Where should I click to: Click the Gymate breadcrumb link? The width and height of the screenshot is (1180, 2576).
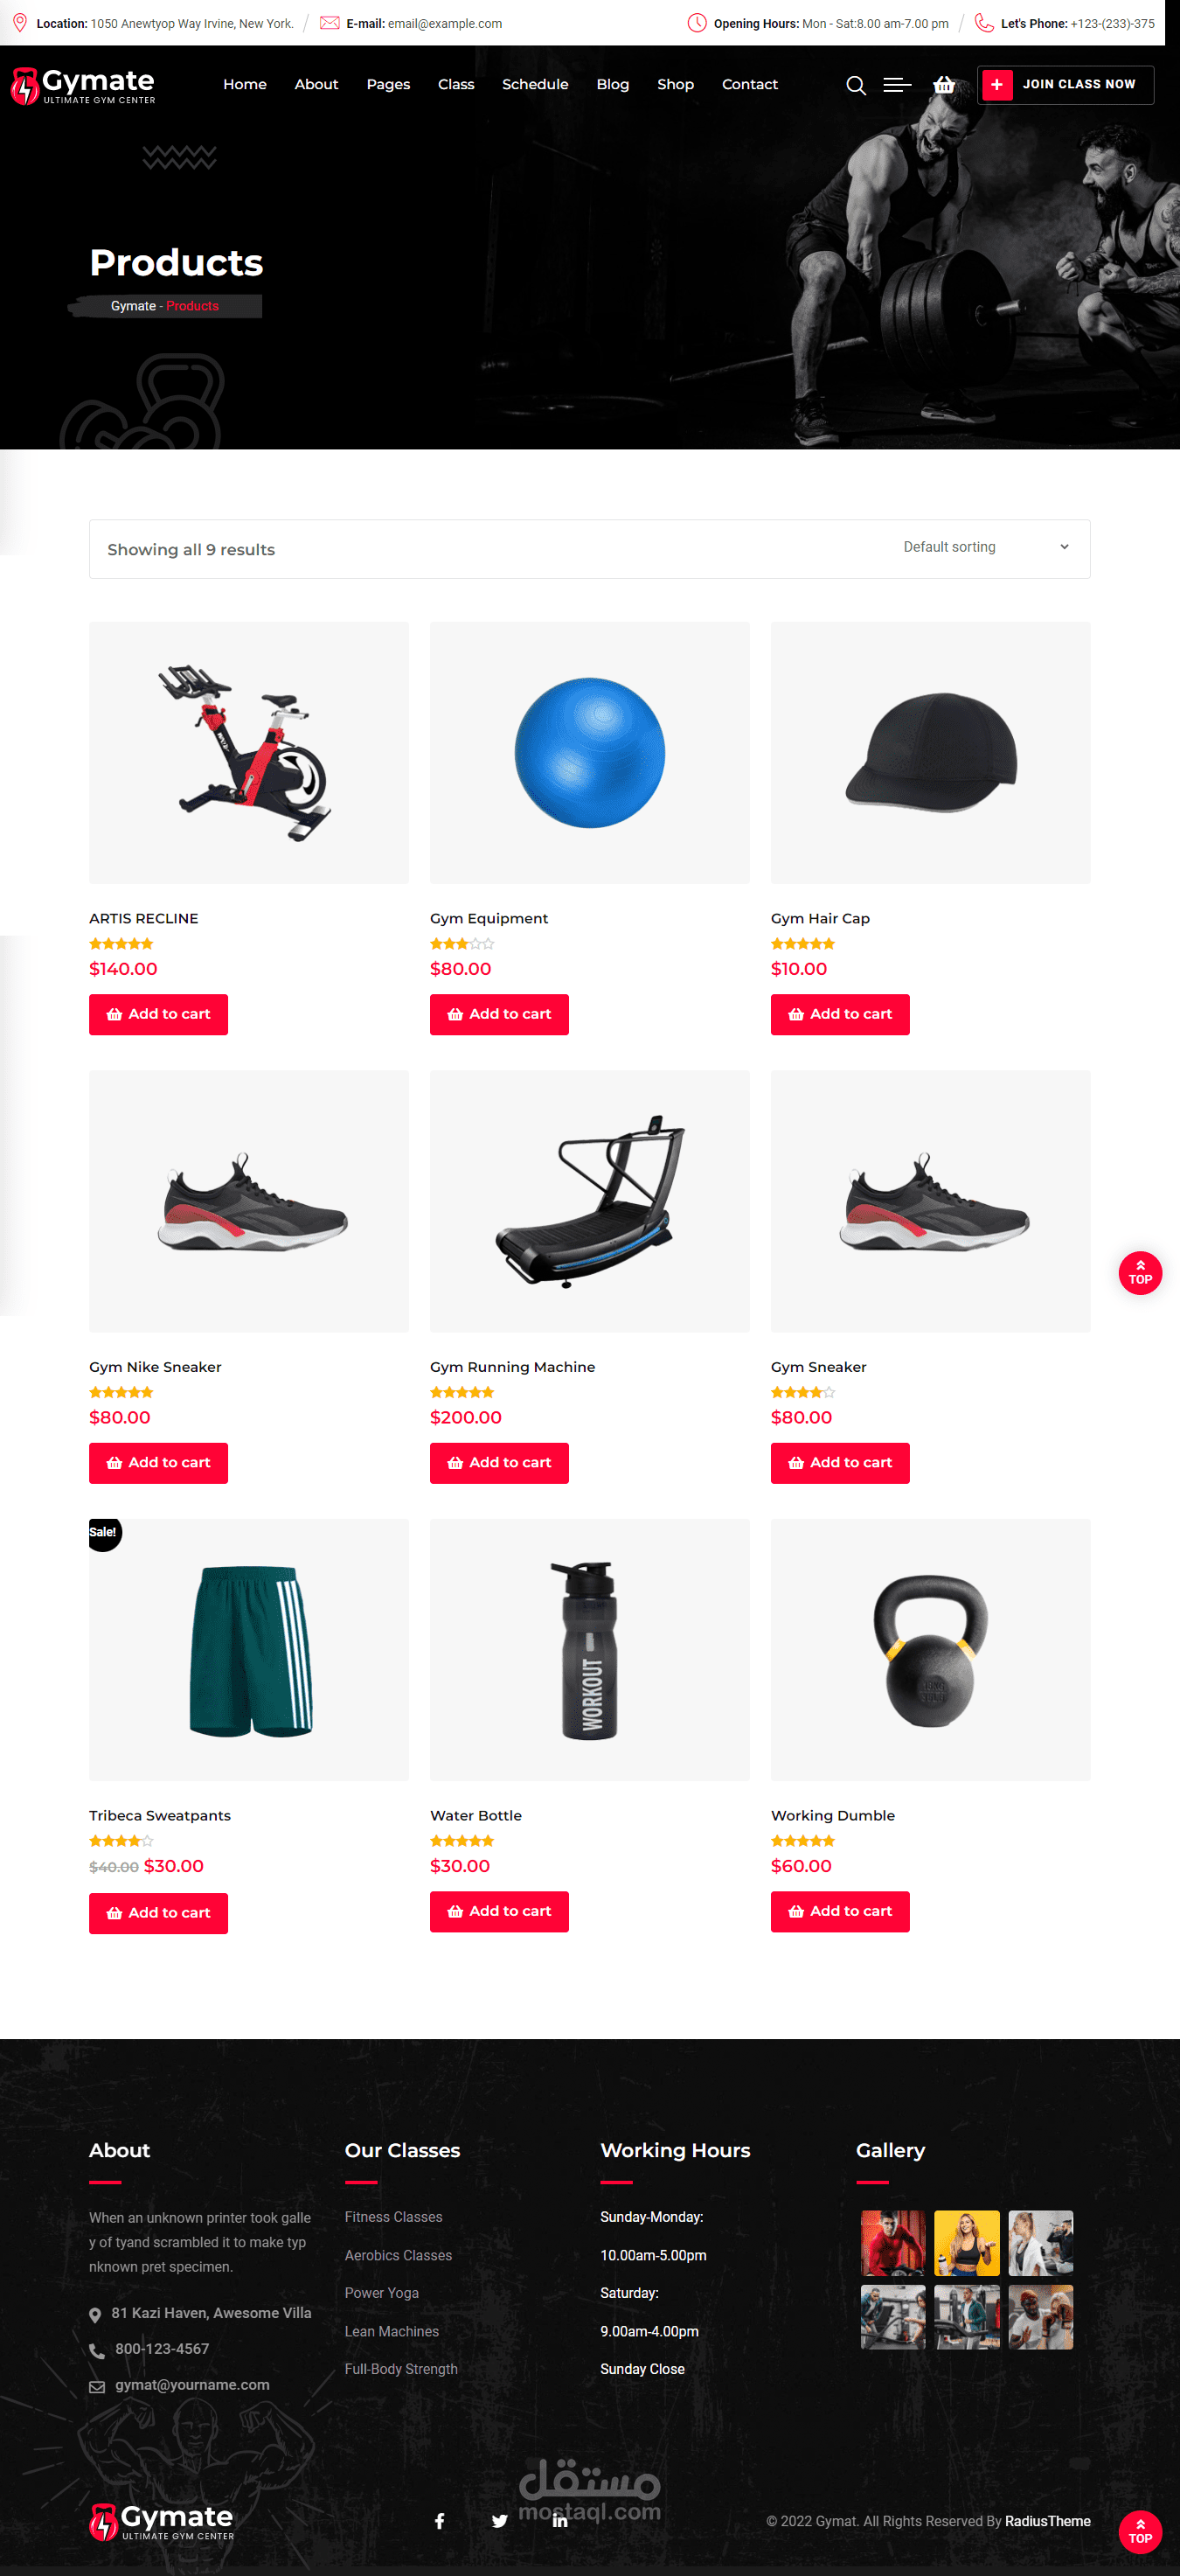133,306
